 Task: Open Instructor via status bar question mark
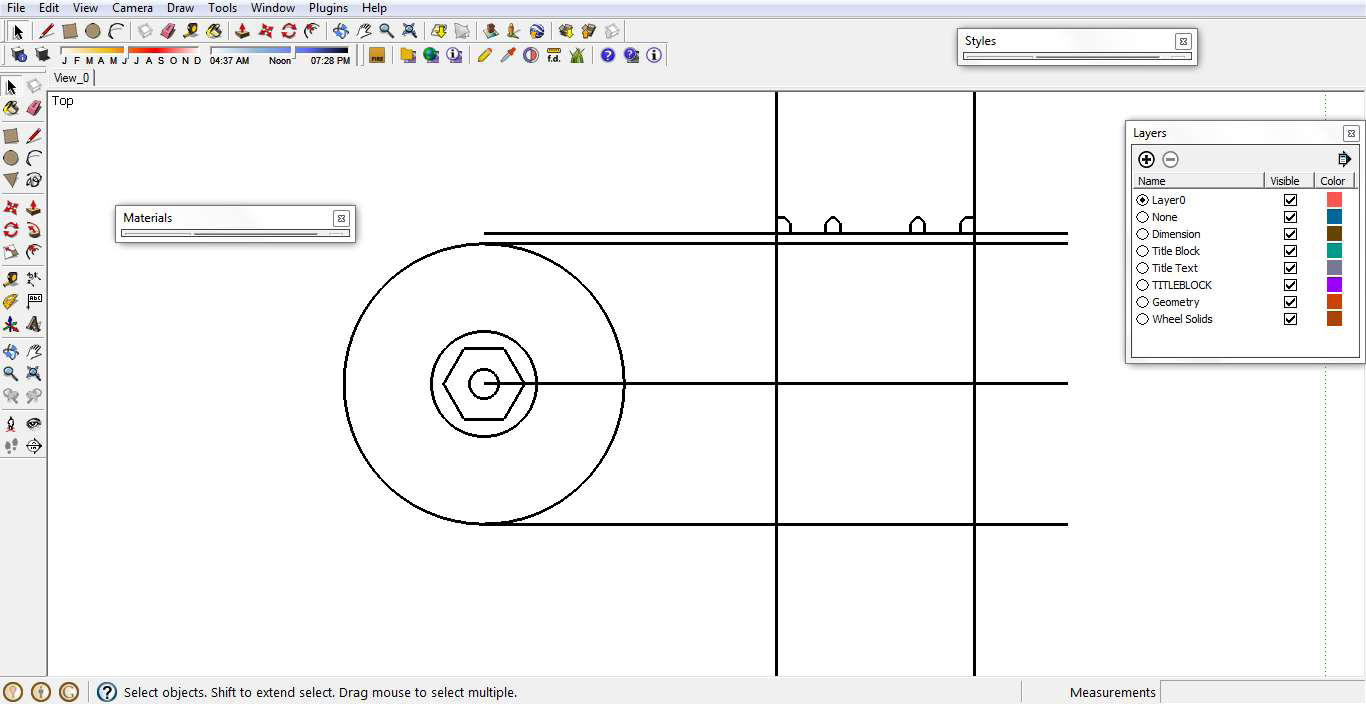click(106, 692)
